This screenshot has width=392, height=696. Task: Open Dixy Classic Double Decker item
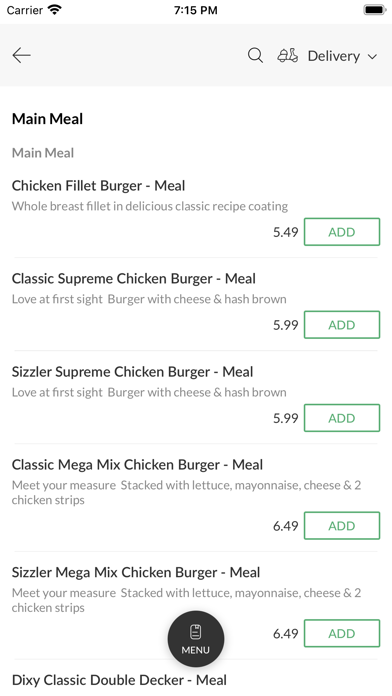pyautogui.click(x=119, y=680)
